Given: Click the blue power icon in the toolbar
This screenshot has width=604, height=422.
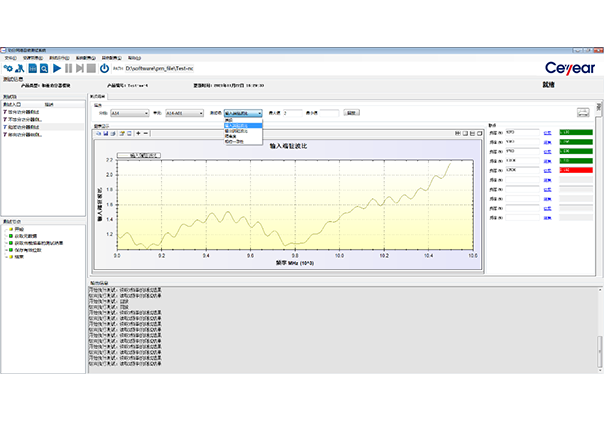Looking at the screenshot, I should click(104, 69).
